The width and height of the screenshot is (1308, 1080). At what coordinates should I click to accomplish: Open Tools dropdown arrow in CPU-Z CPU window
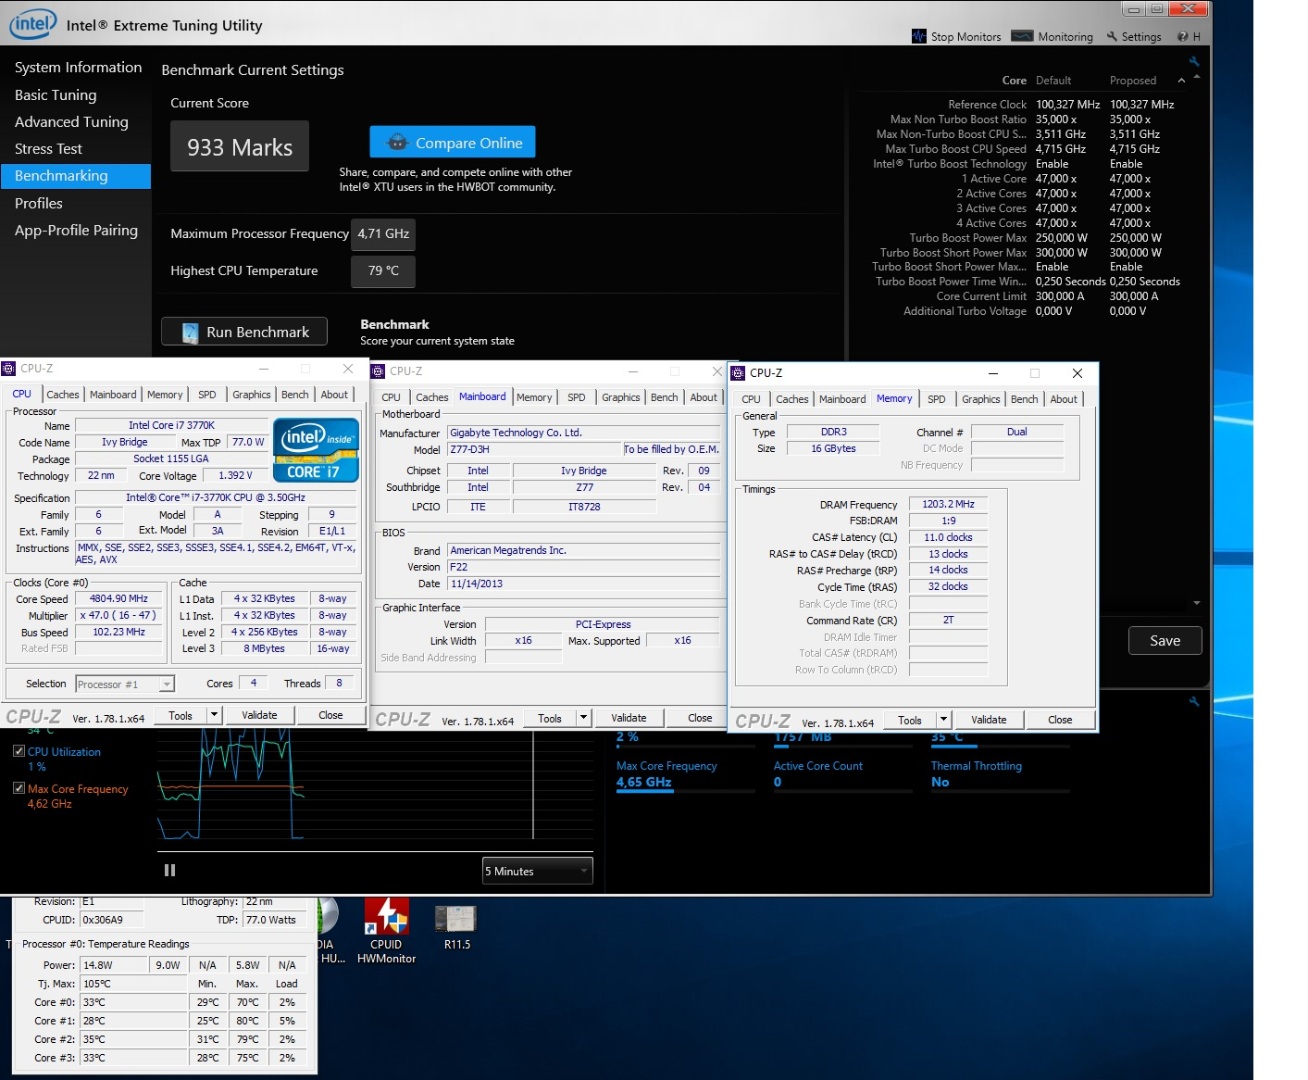coord(214,715)
